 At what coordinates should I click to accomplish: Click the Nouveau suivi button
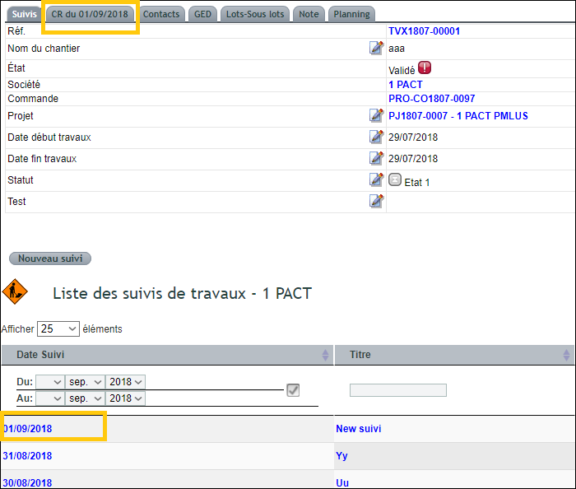[x=50, y=259]
